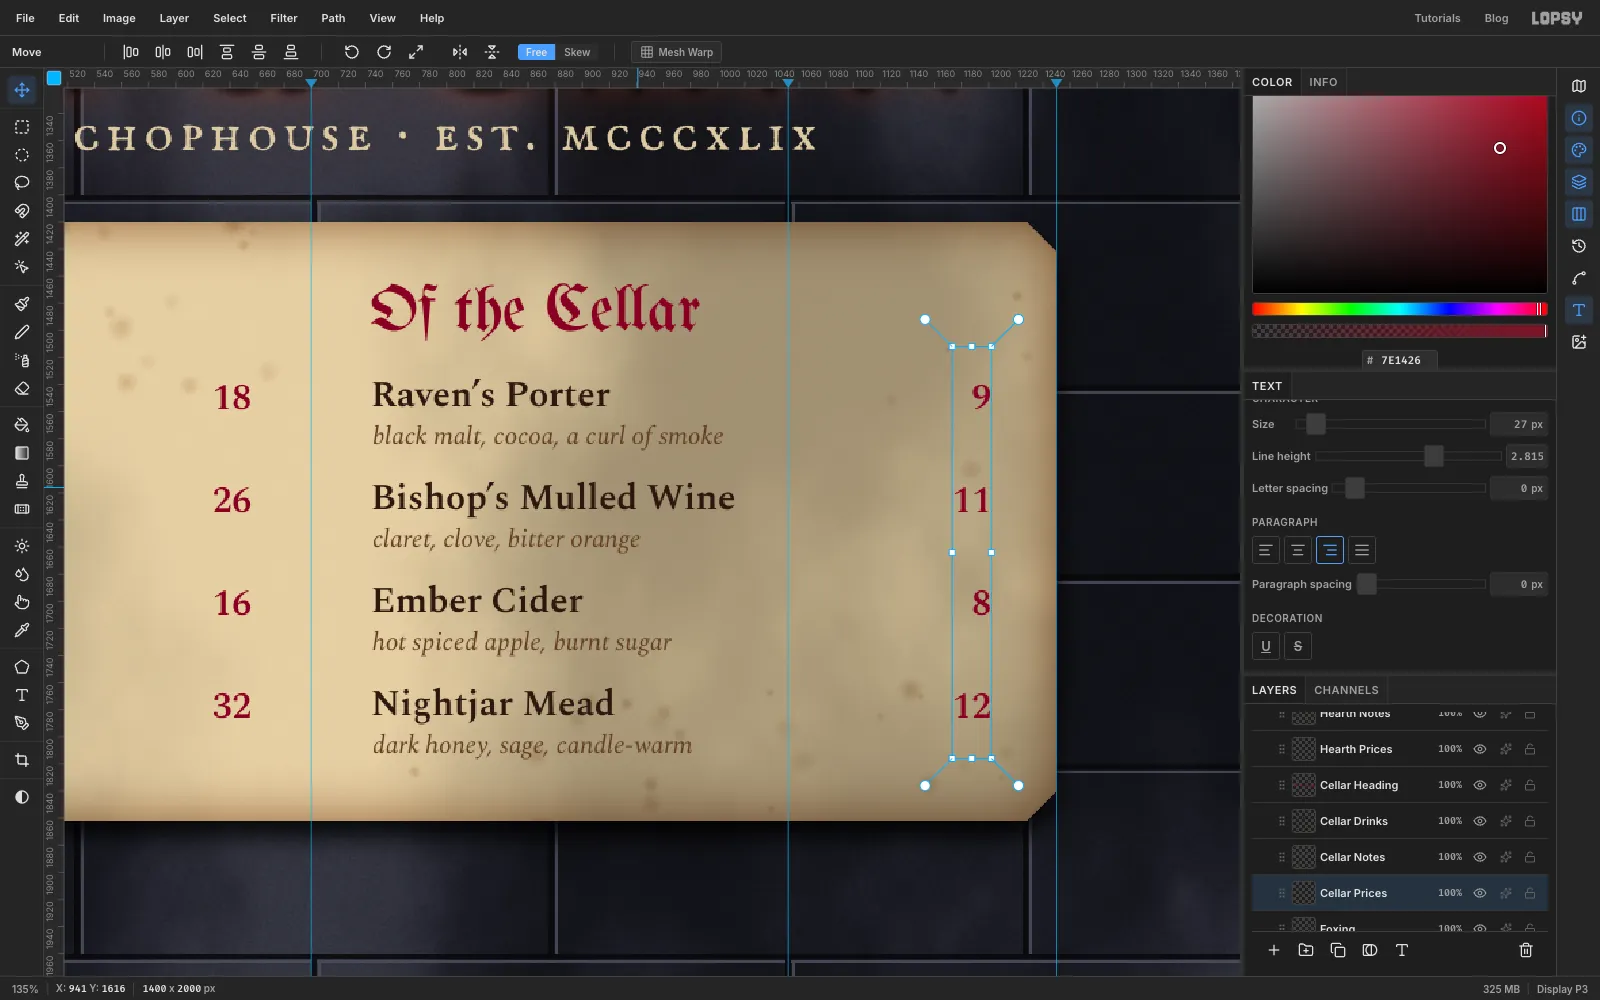Click the Mesh Warp button
This screenshot has width=1600, height=1000.
(x=677, y=52)
